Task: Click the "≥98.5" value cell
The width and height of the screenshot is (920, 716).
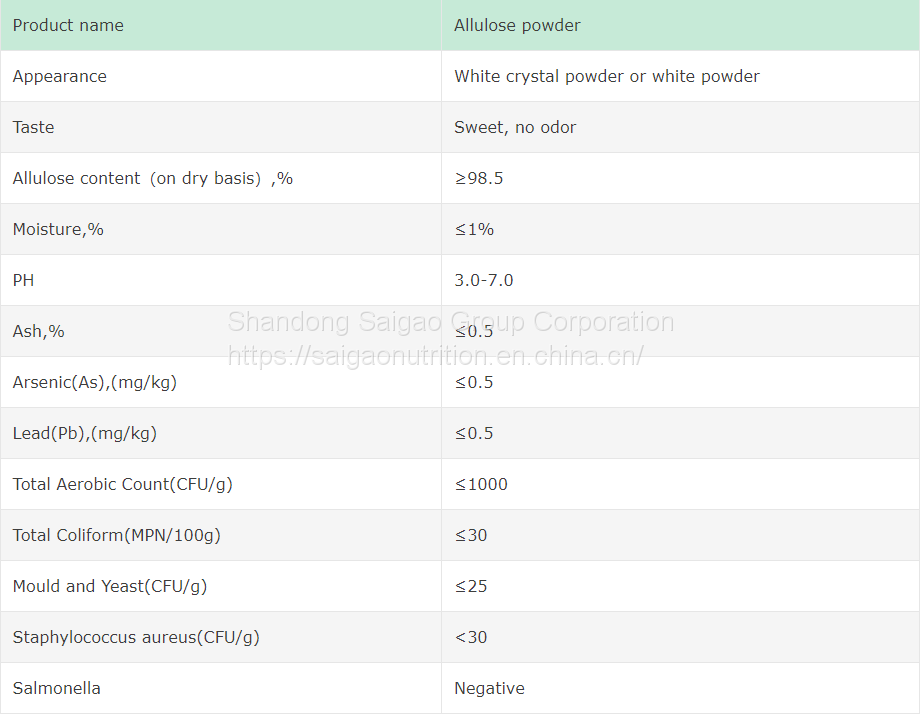Action: pos(479,178)
